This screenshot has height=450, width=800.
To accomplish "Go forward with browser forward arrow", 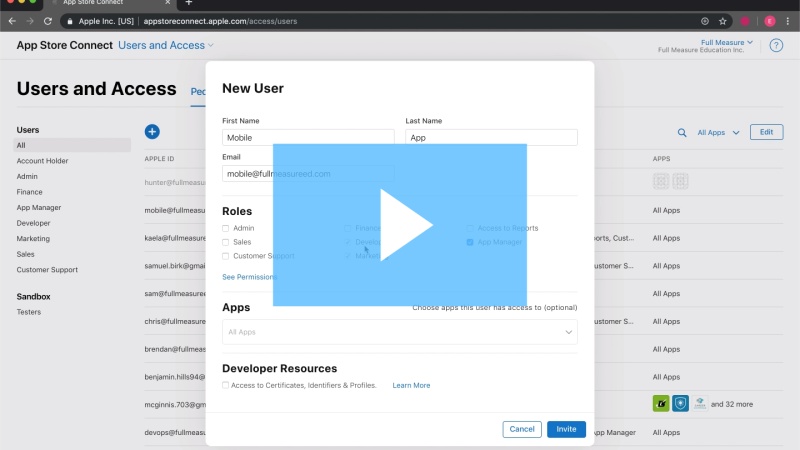I will (30, 21).
